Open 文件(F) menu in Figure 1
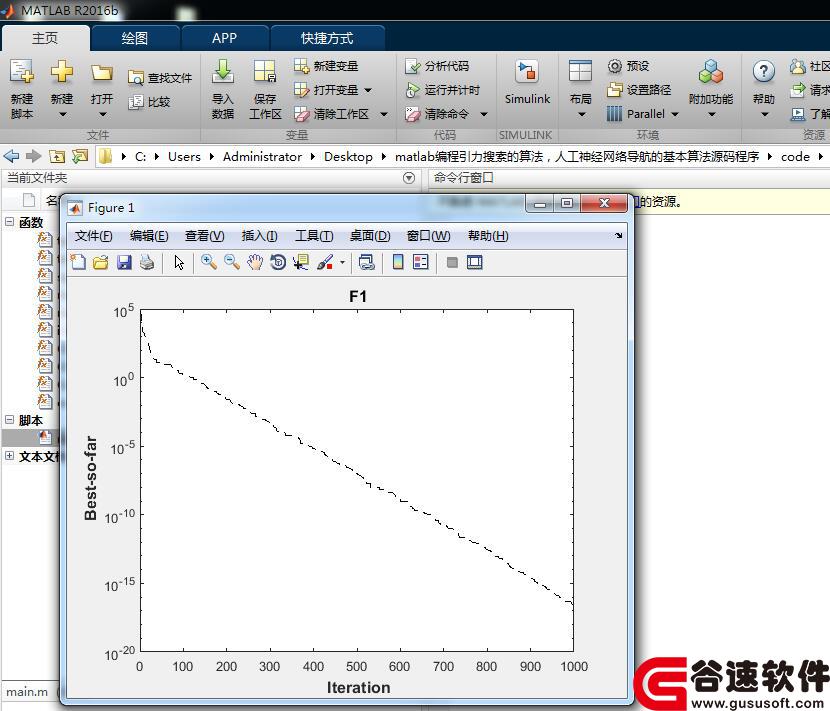 [94, 236]
